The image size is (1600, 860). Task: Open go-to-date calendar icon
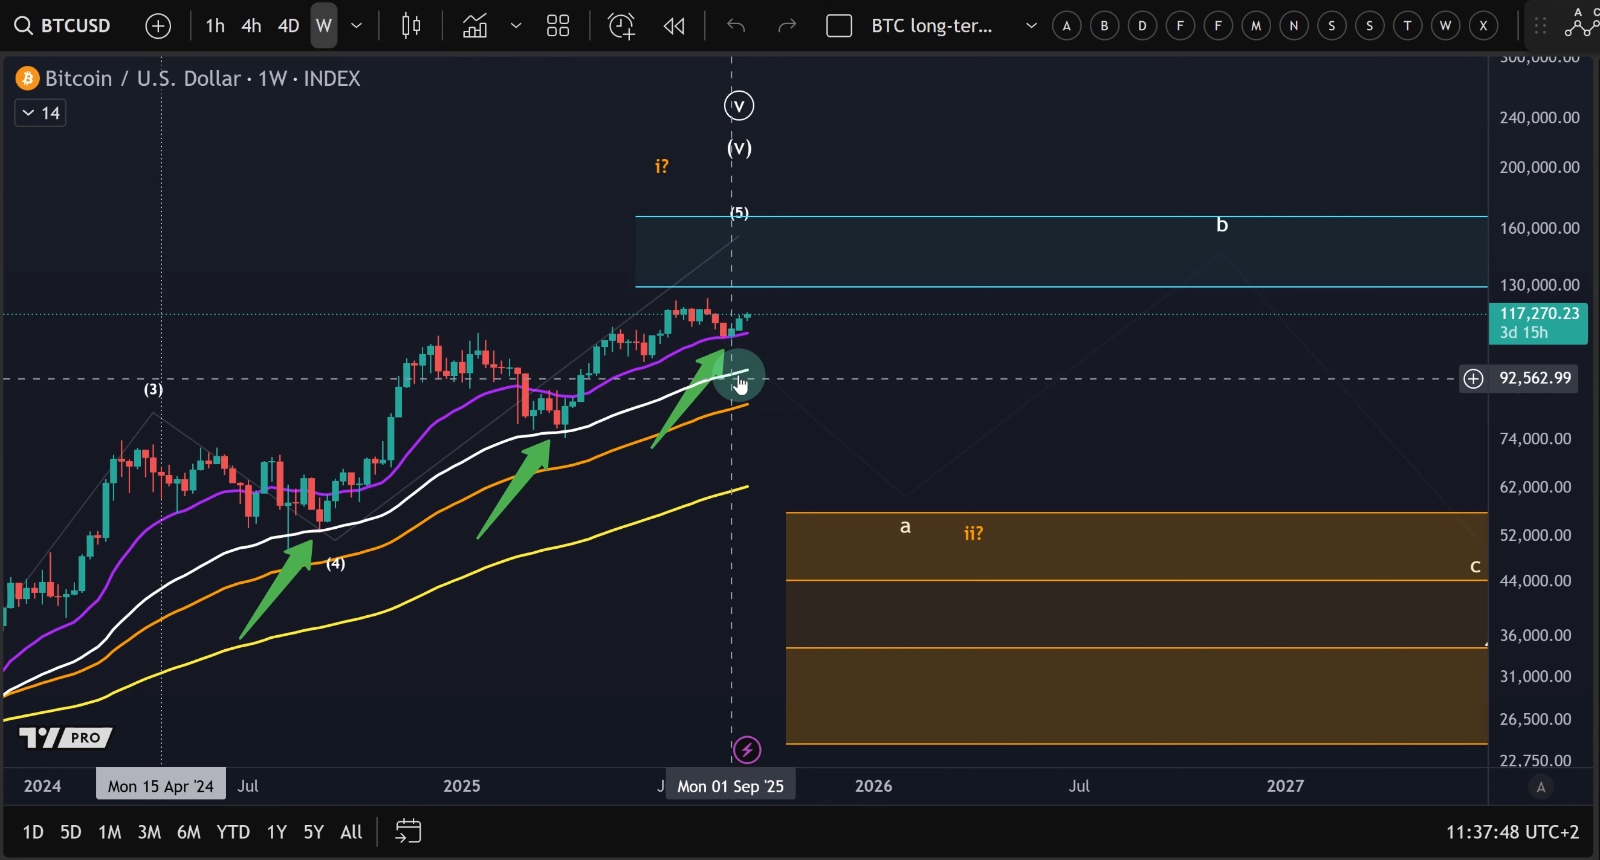click(408, 831)
